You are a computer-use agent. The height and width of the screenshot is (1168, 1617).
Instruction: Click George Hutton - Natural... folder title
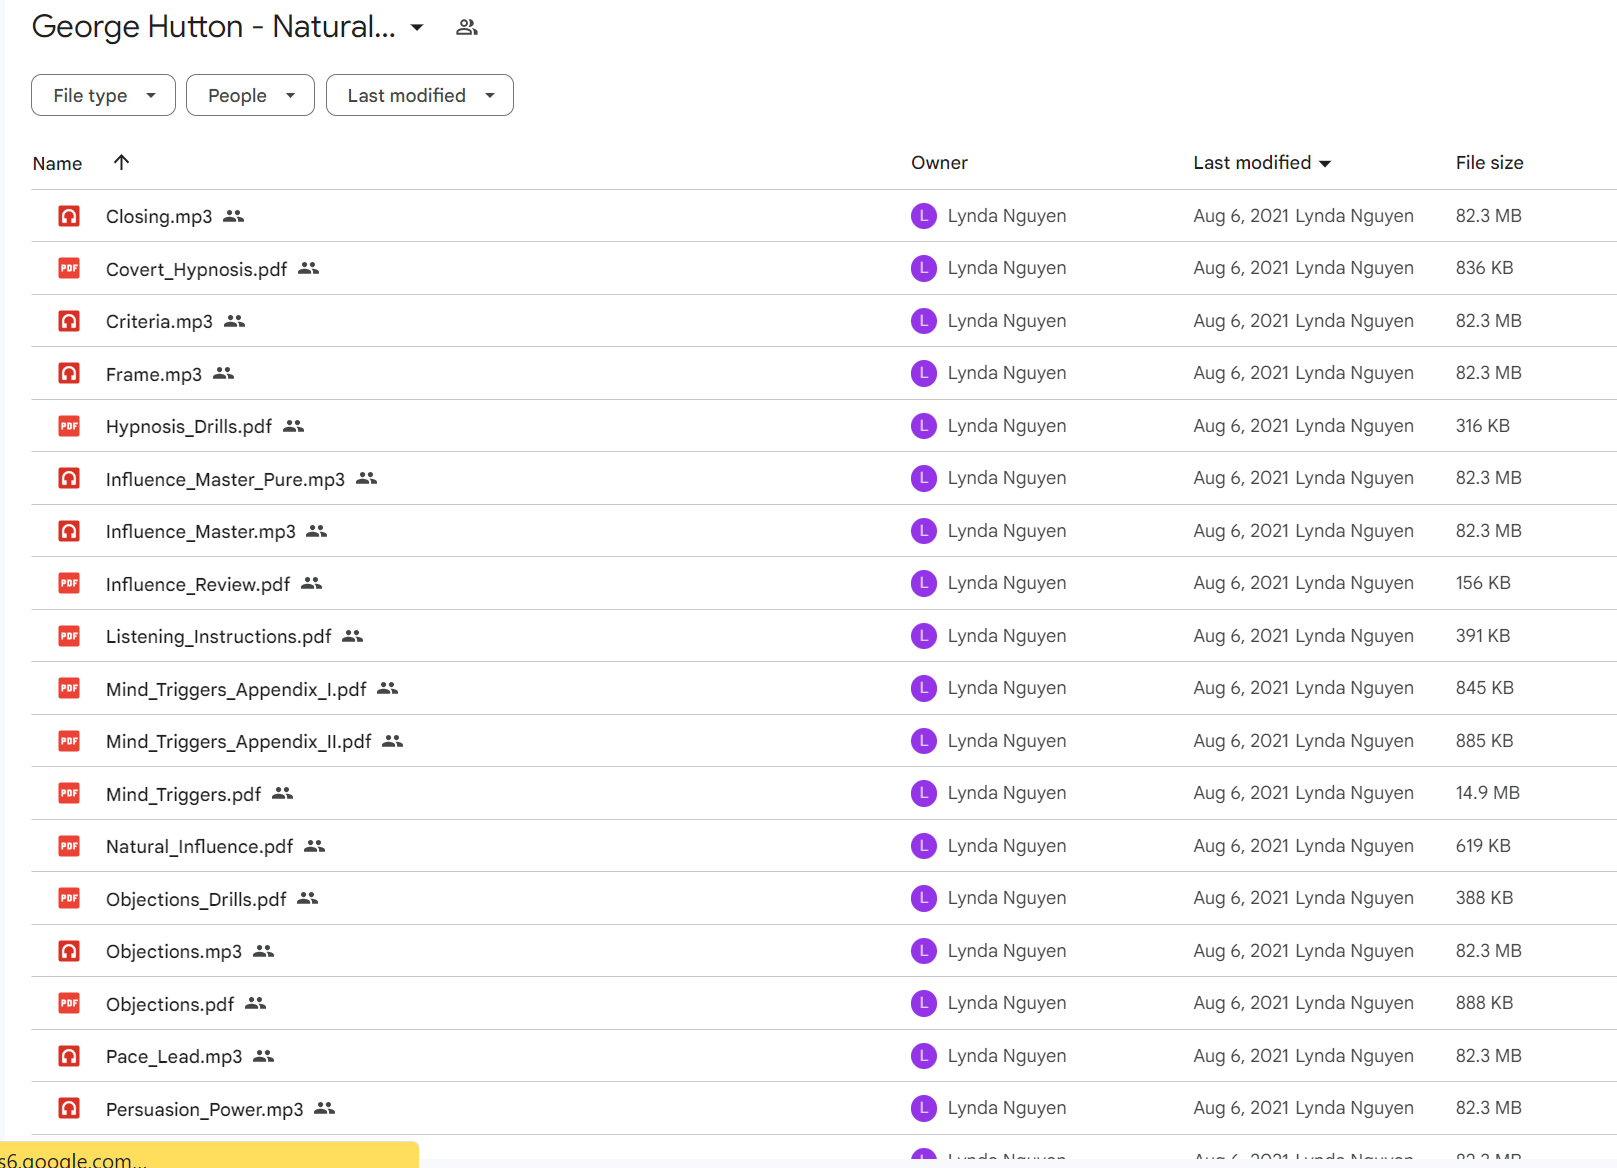coord(214,27)
